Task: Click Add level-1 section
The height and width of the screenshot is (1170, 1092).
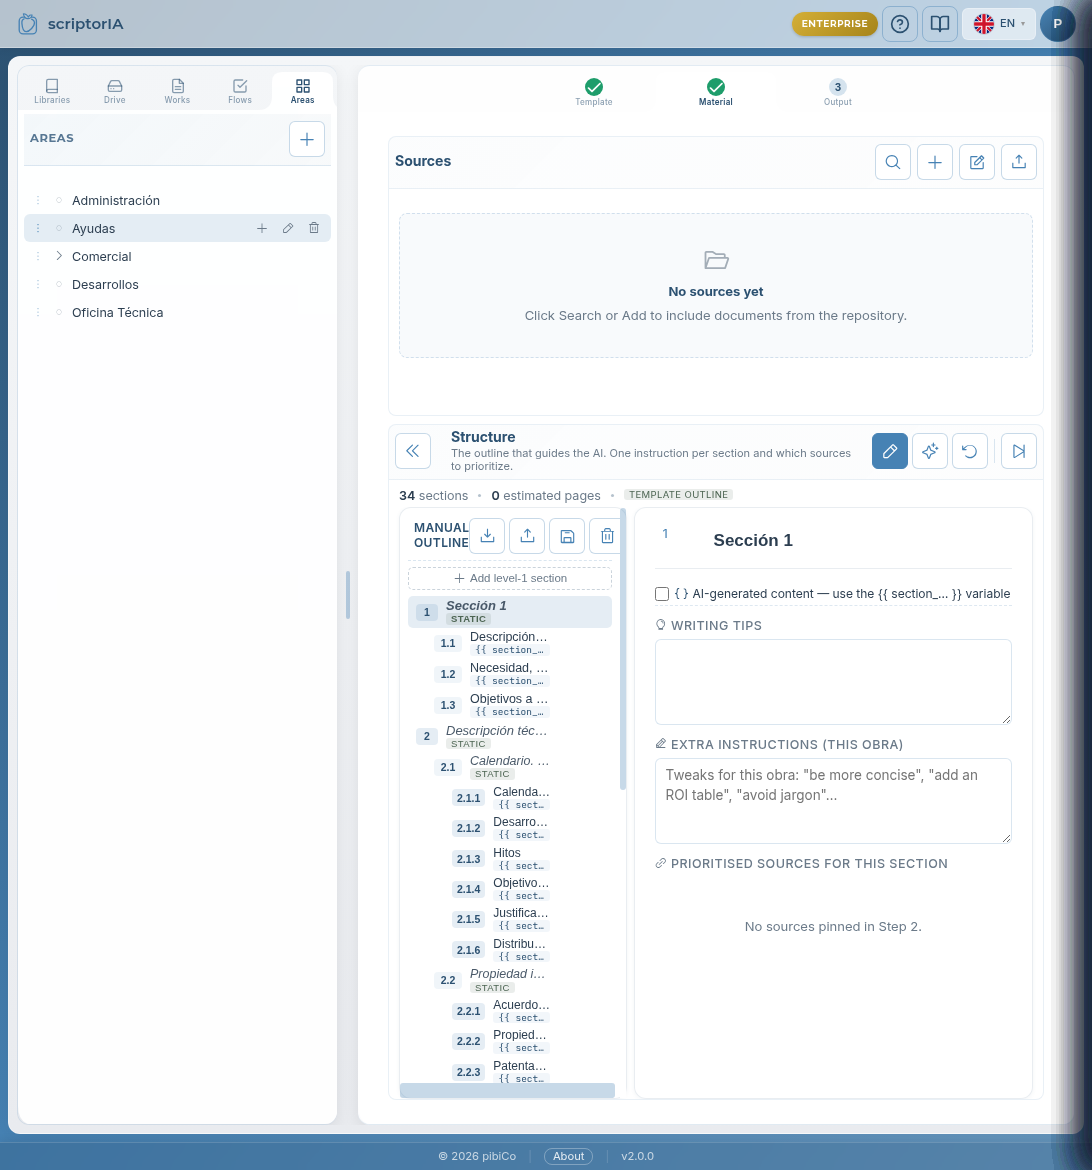Action: coord(510,578)
